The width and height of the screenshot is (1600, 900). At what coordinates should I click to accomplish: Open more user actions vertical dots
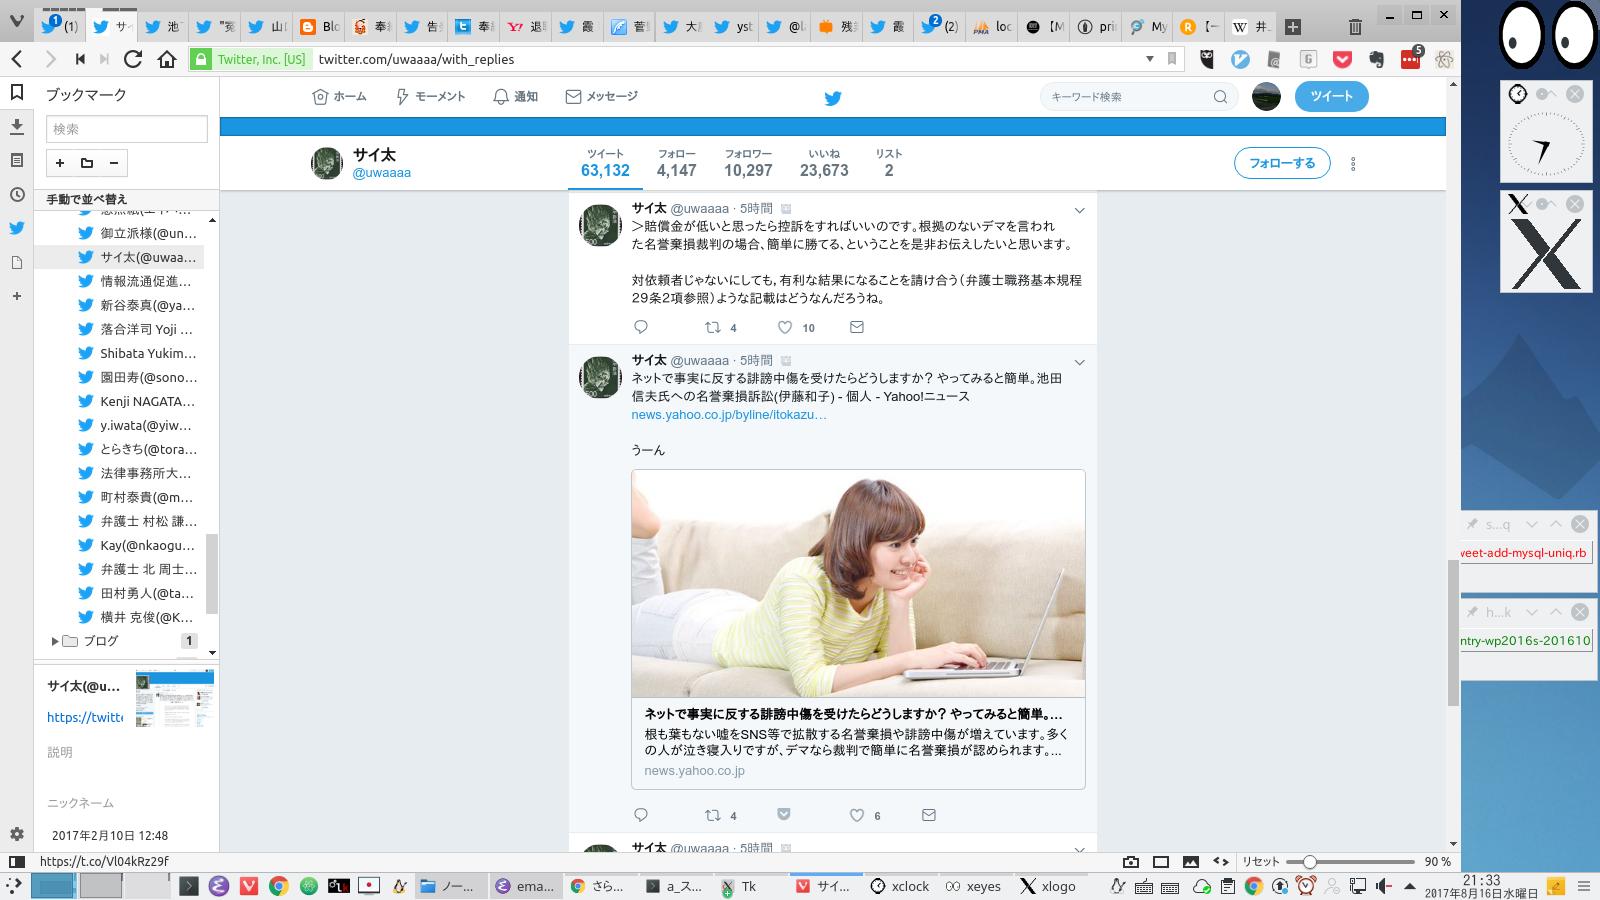1353,164
